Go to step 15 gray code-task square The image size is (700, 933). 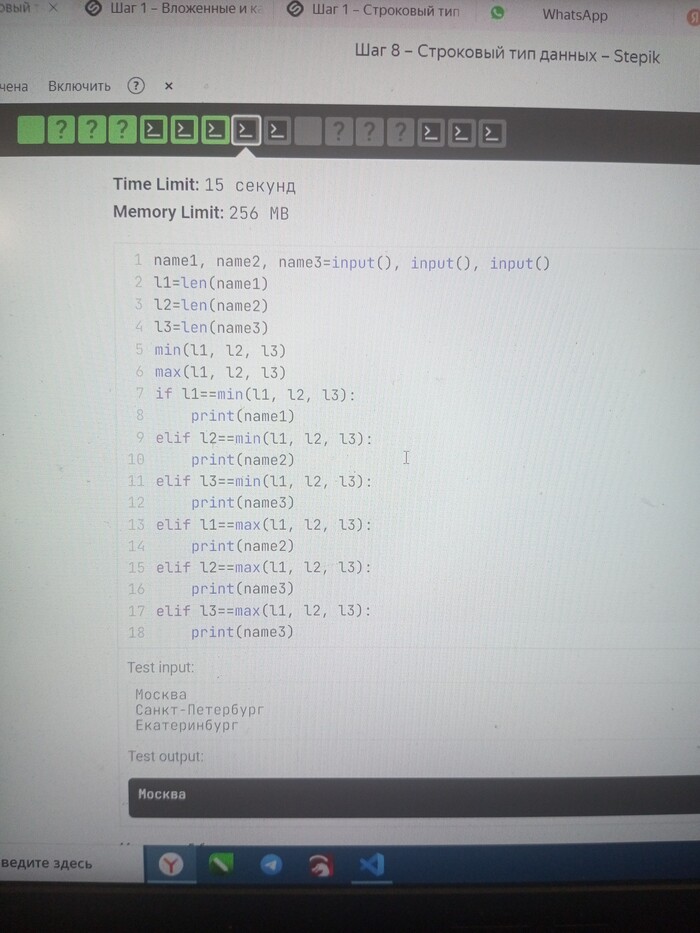461,133
